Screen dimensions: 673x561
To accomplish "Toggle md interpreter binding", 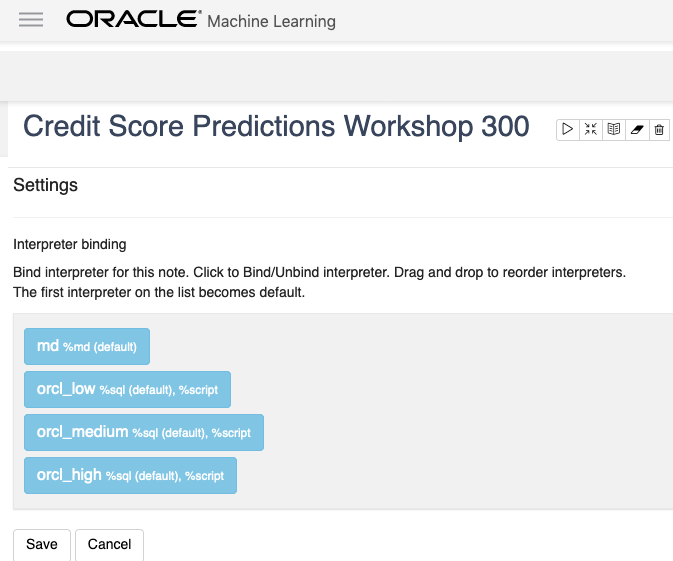I will (x=87, y=346).
